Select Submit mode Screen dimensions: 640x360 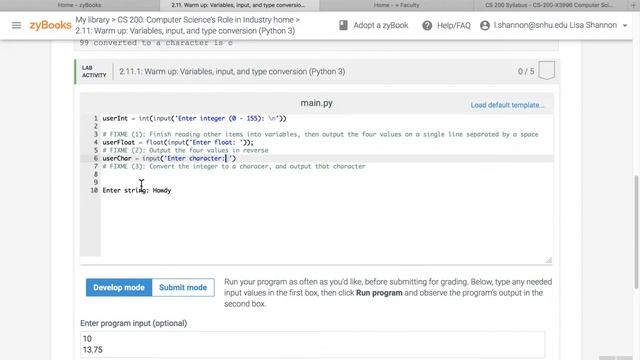click(183, 287)
